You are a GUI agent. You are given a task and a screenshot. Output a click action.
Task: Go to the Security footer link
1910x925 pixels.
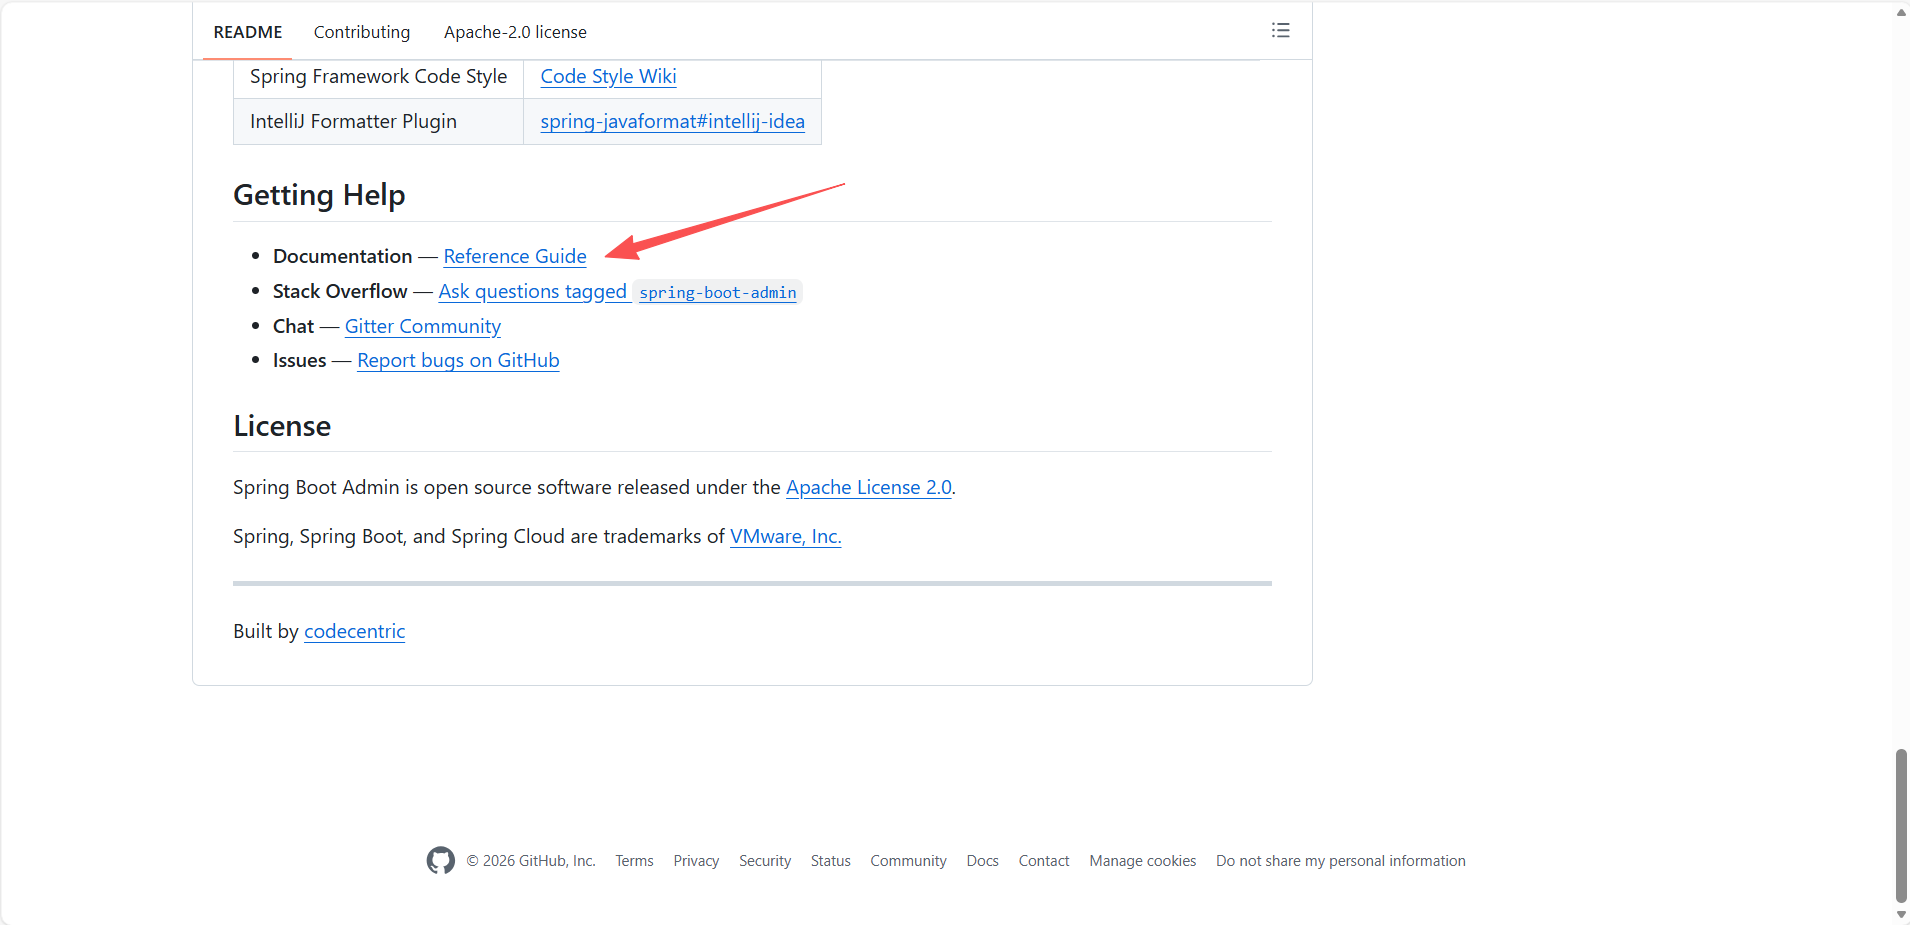[765, 861]
